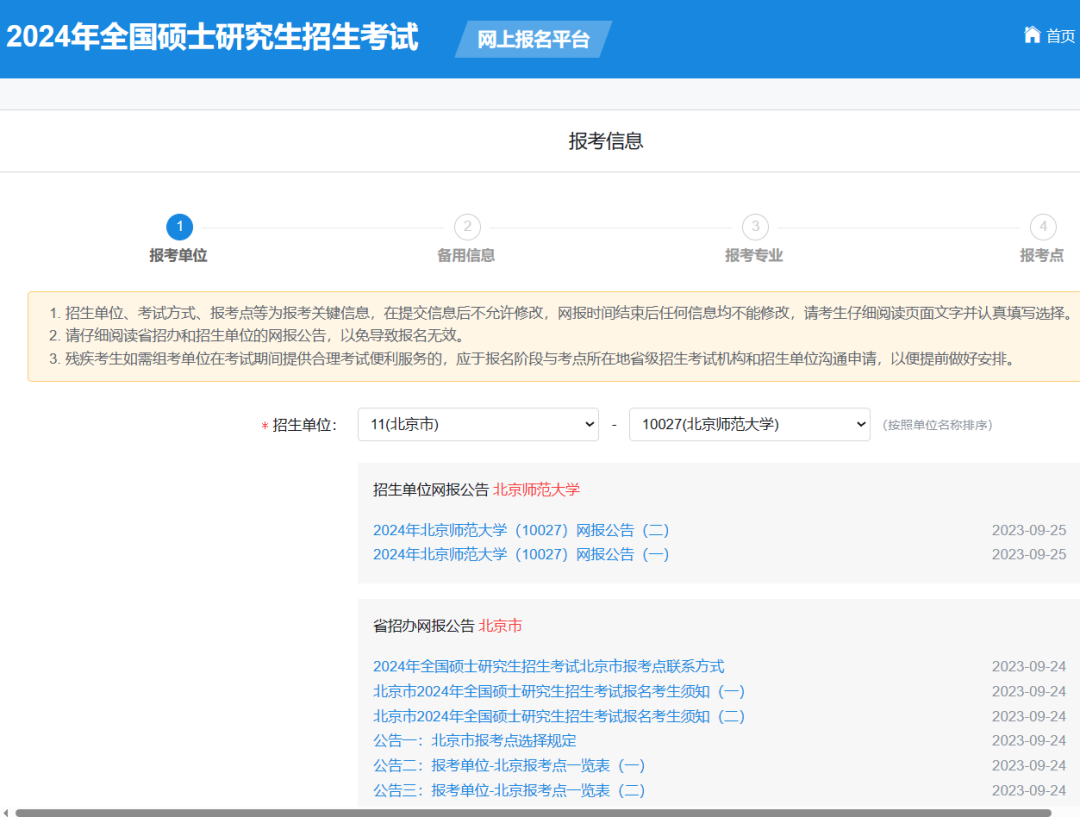
Task: Click 2023-09-25 date of 网报公告(二)
Action: (1028, 530)
